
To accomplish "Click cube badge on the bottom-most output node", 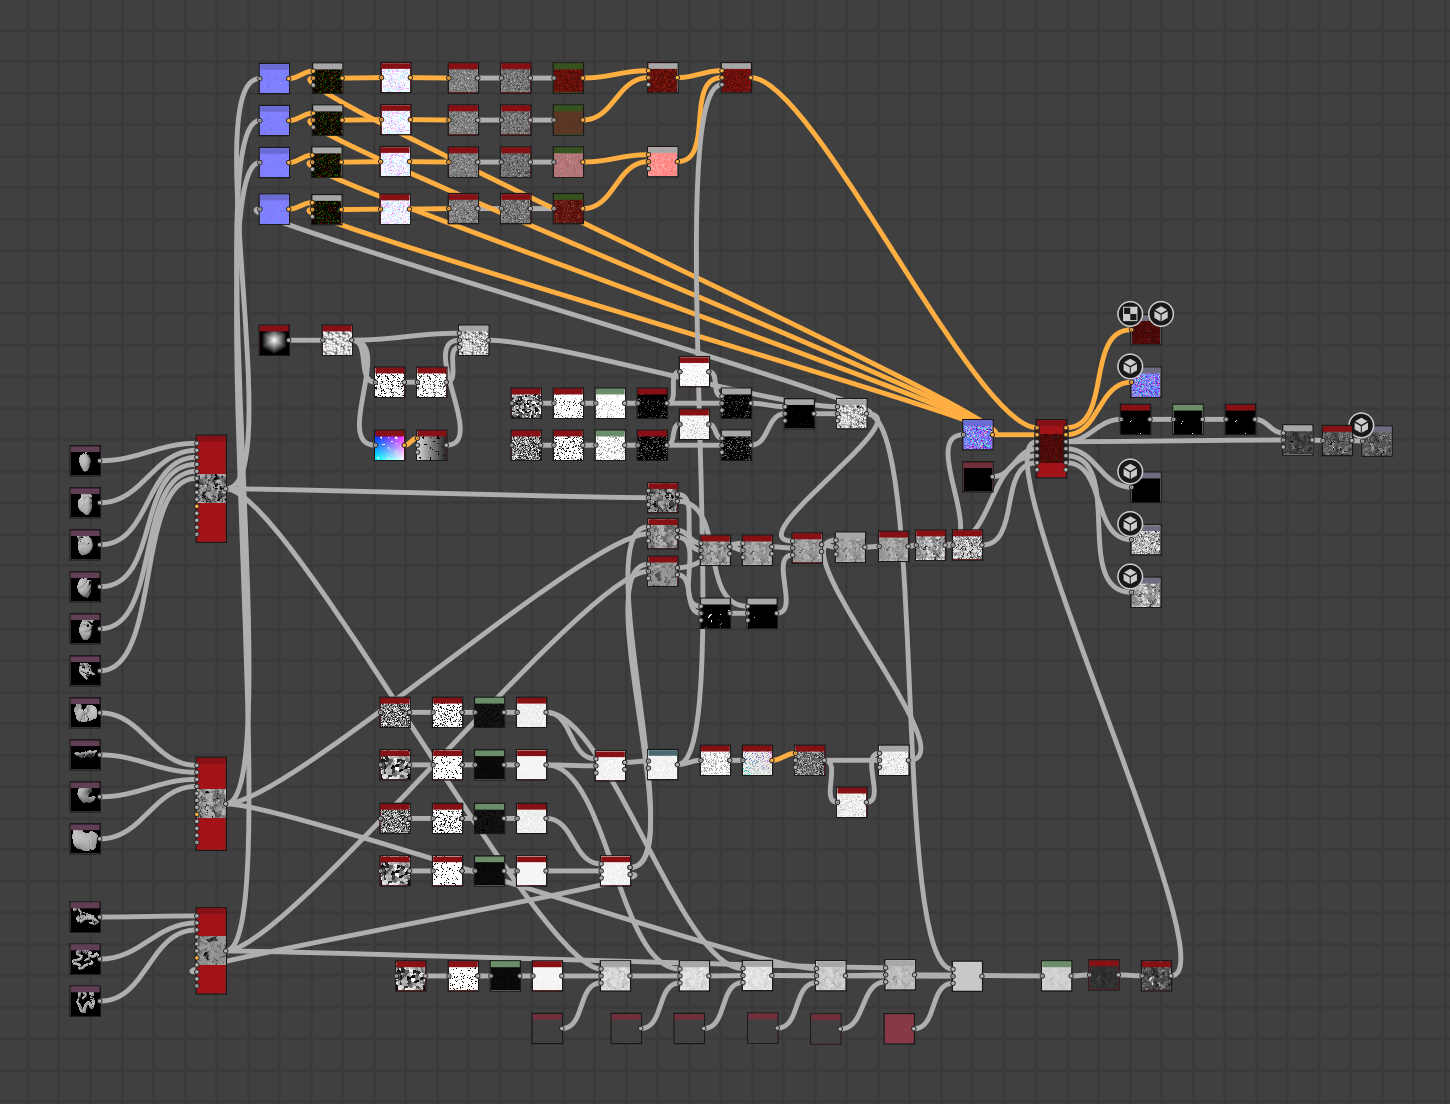I will 1129,576.
